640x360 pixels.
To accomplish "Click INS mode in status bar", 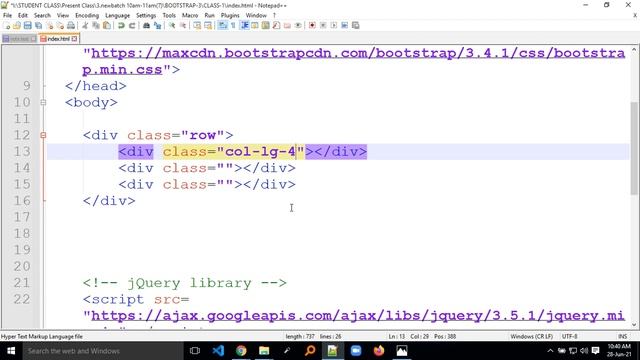I will 622,336.
